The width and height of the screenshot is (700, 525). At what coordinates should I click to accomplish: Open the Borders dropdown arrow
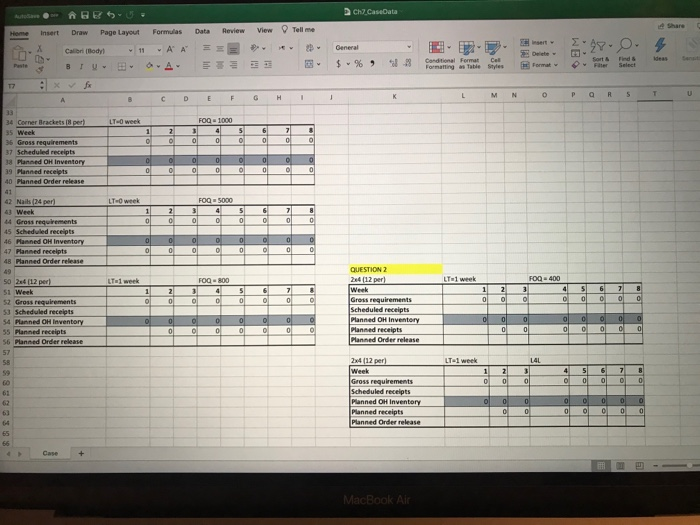pyautogui.click(x=131, y=67)
